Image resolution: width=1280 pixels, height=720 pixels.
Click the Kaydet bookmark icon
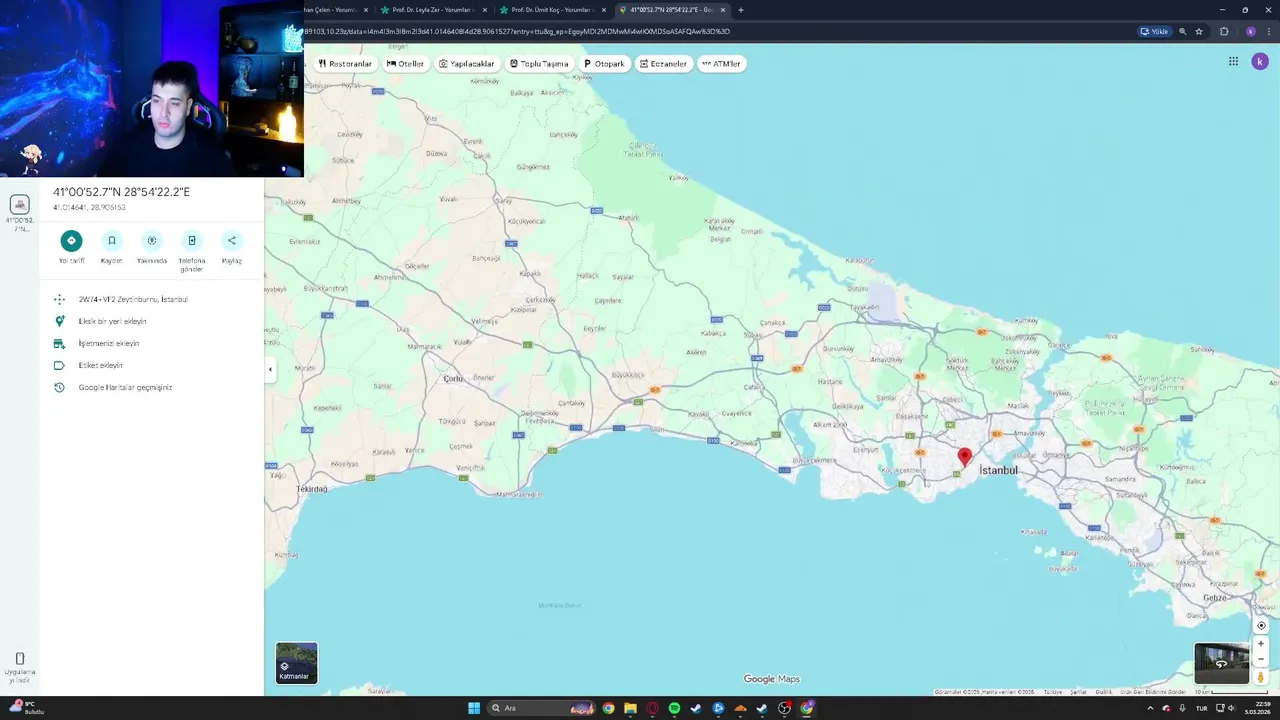(112, 240)
